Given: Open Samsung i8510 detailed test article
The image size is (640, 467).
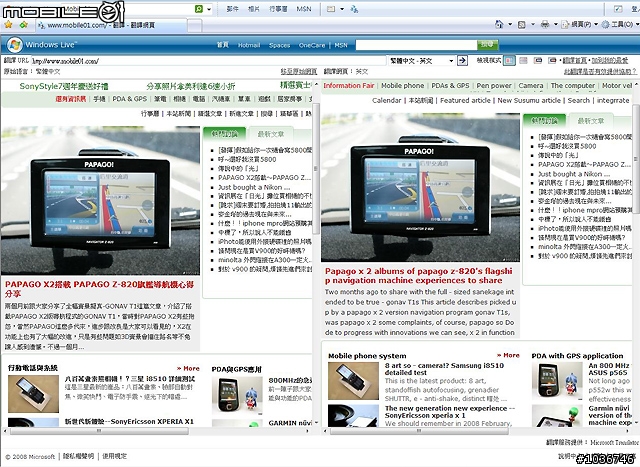Looking at the screenshot, I should pyautogui.click(x=444, y=369).
